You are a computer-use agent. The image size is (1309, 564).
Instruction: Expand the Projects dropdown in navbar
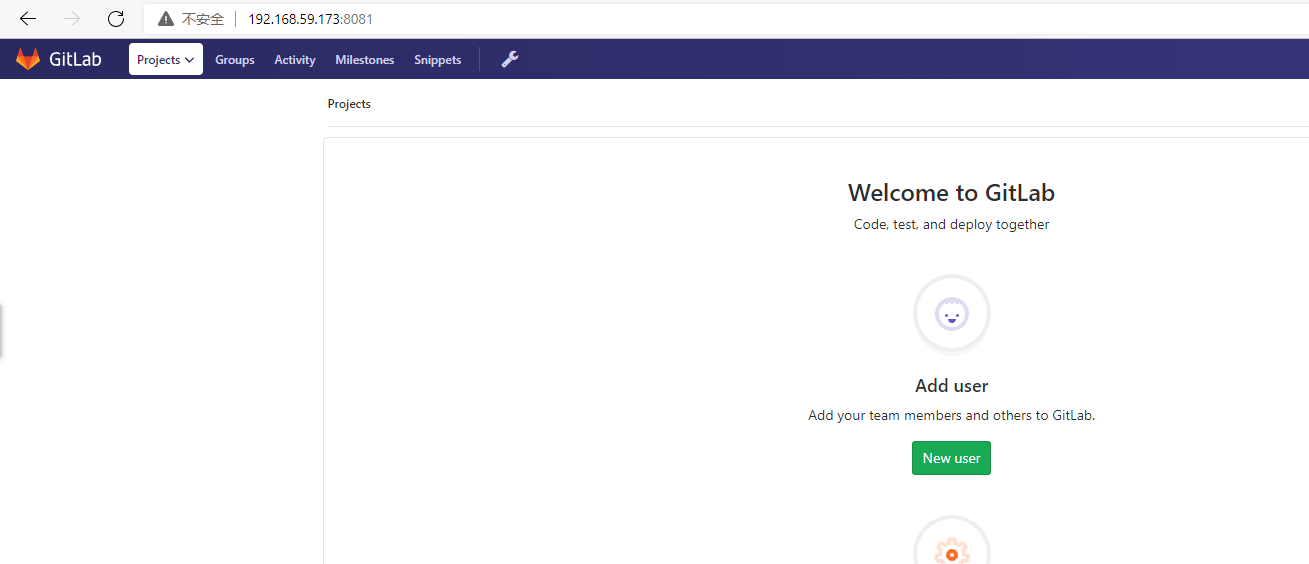point(166,59)
